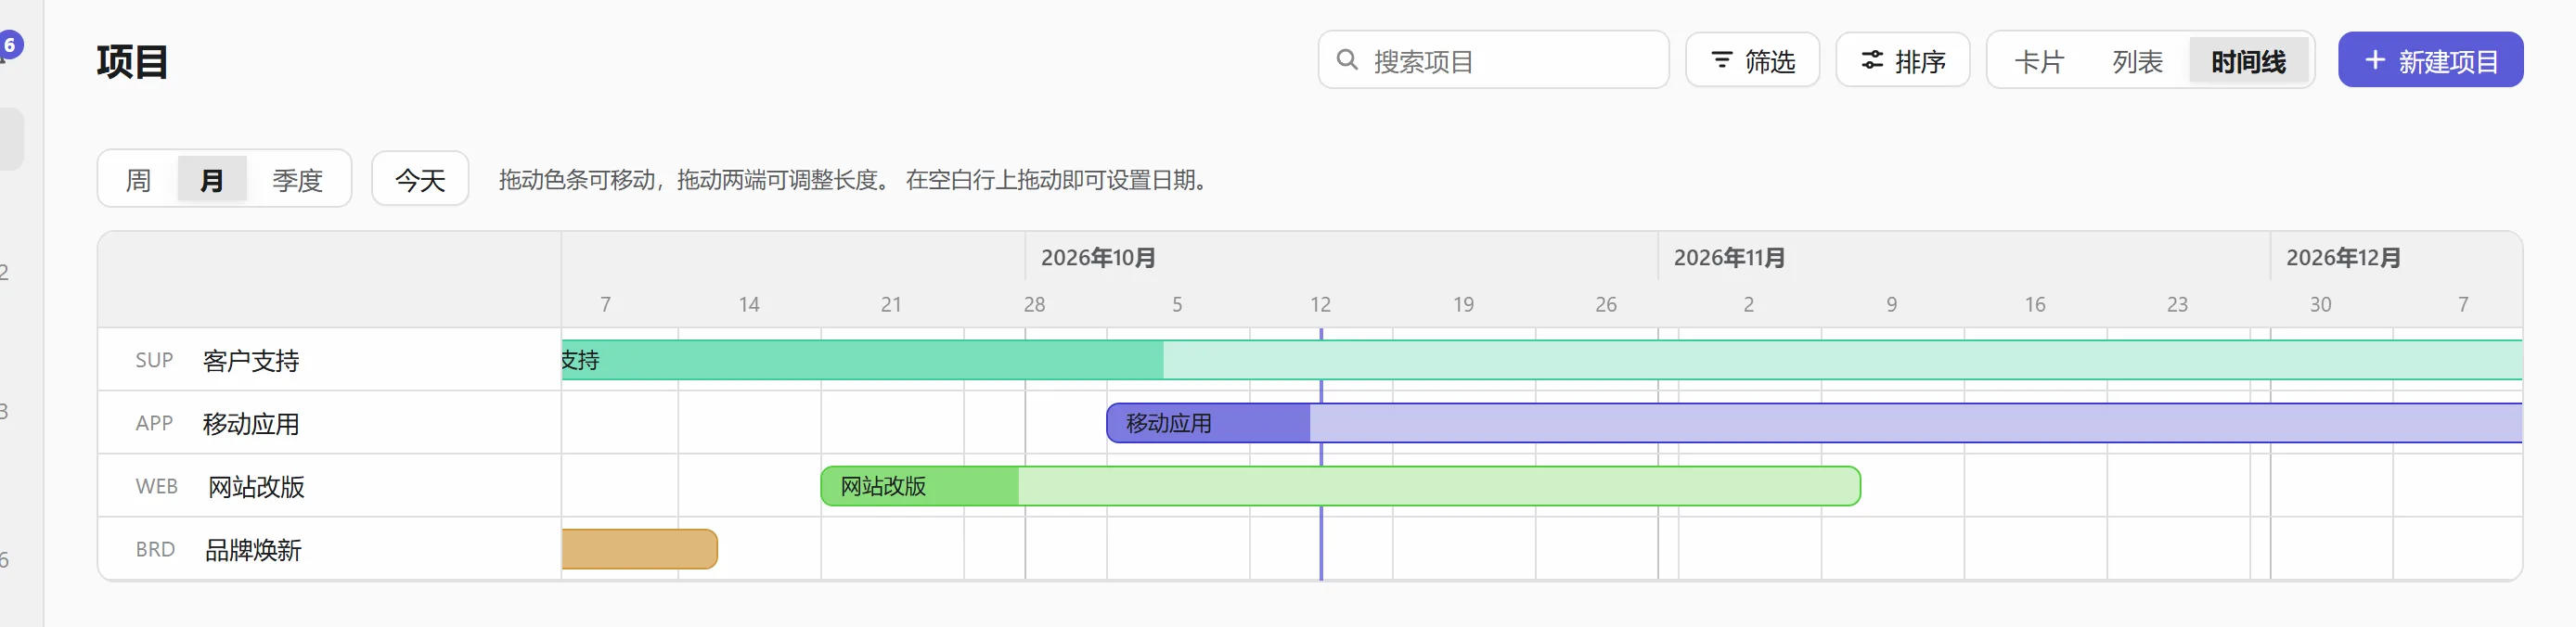Viewport: 2576px width, 627px height.
Task: Set timeline scale to 月
Action: (212, 179)
